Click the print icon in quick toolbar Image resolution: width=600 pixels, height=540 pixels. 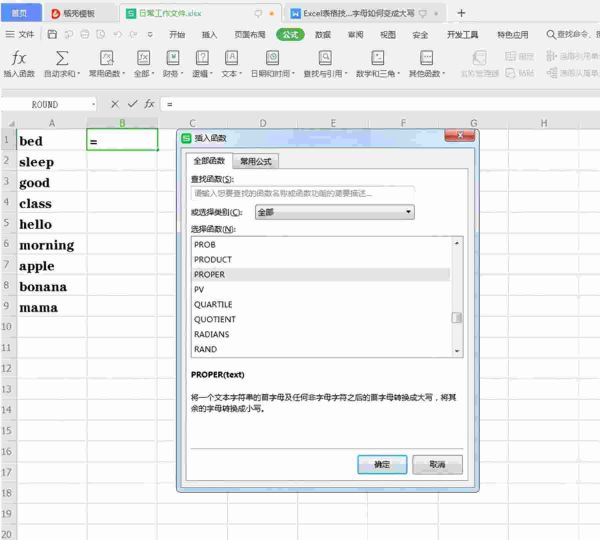(x=85, y=34)
